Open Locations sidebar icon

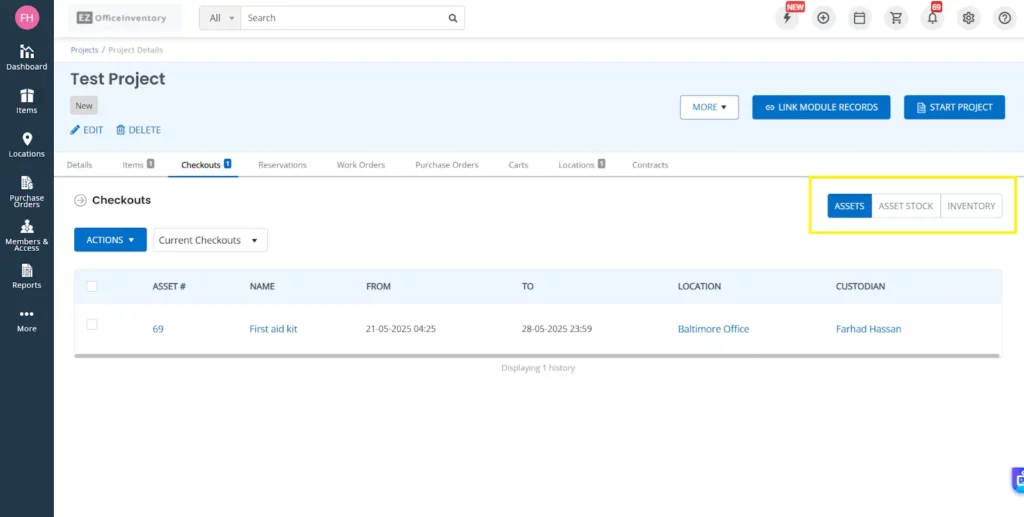tap(27, 145)
